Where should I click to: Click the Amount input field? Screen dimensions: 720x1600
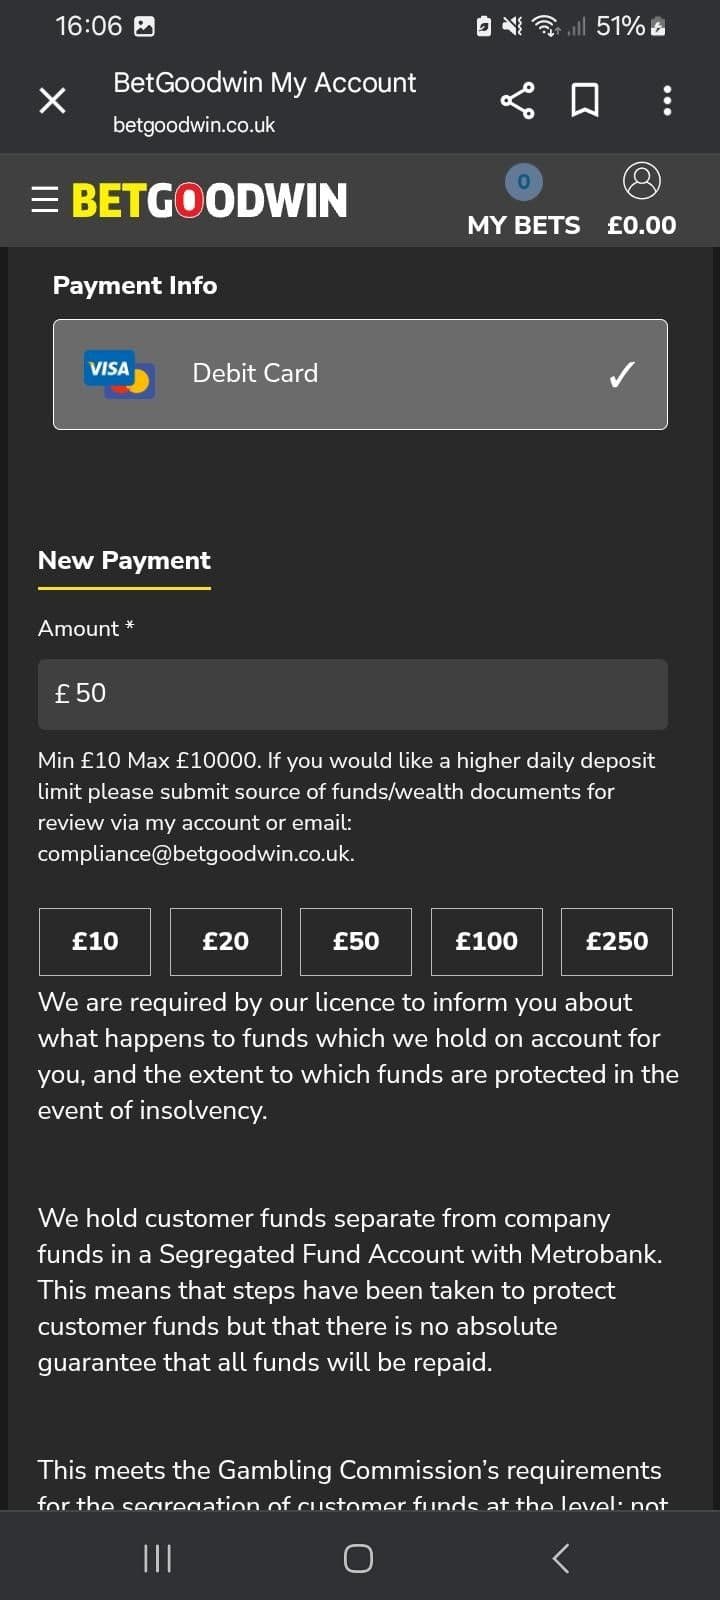[352, 693]
